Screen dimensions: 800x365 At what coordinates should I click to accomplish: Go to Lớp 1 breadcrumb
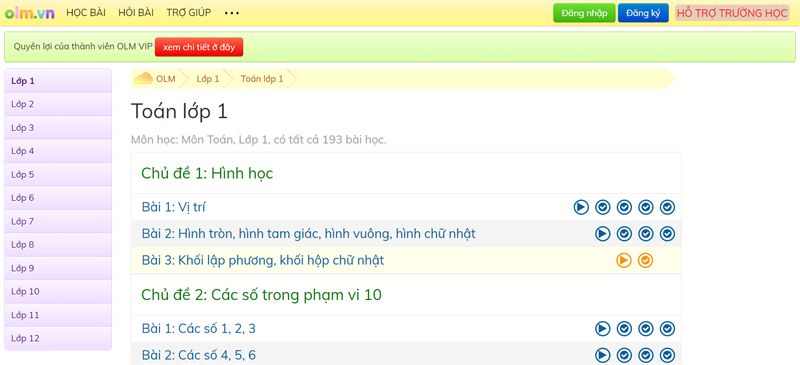coord(208,79)
